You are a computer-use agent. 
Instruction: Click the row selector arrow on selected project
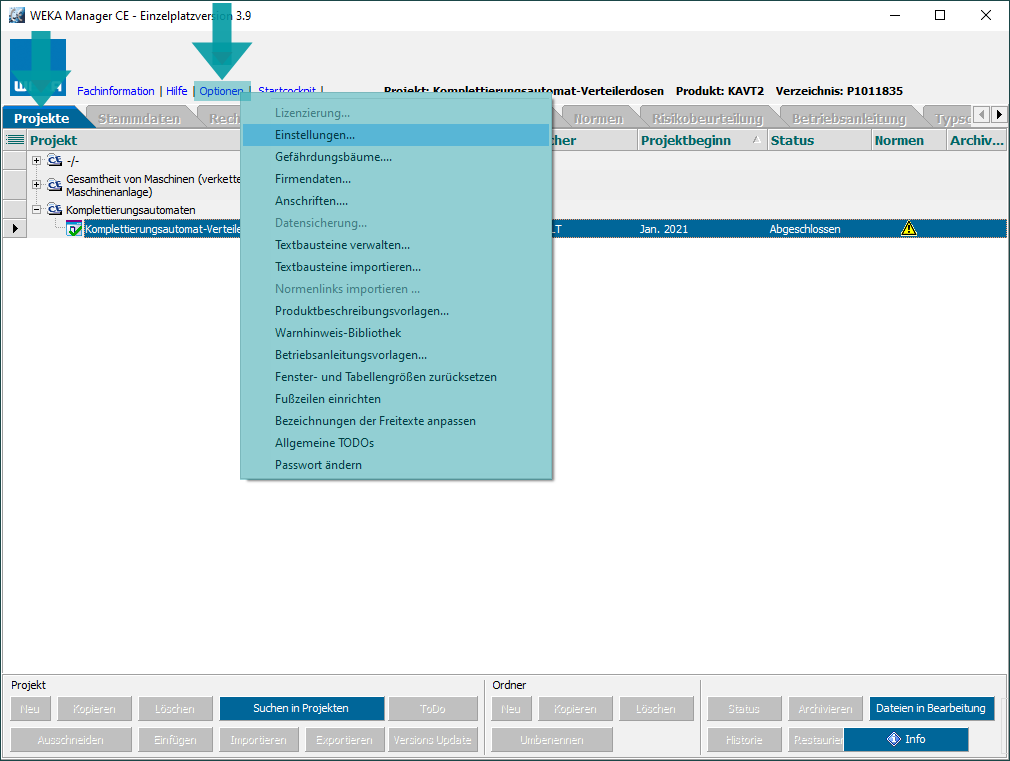[14, 229]
